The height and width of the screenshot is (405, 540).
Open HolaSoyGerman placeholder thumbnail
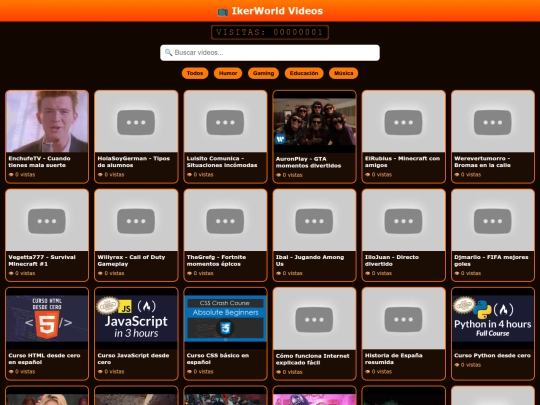136,122
